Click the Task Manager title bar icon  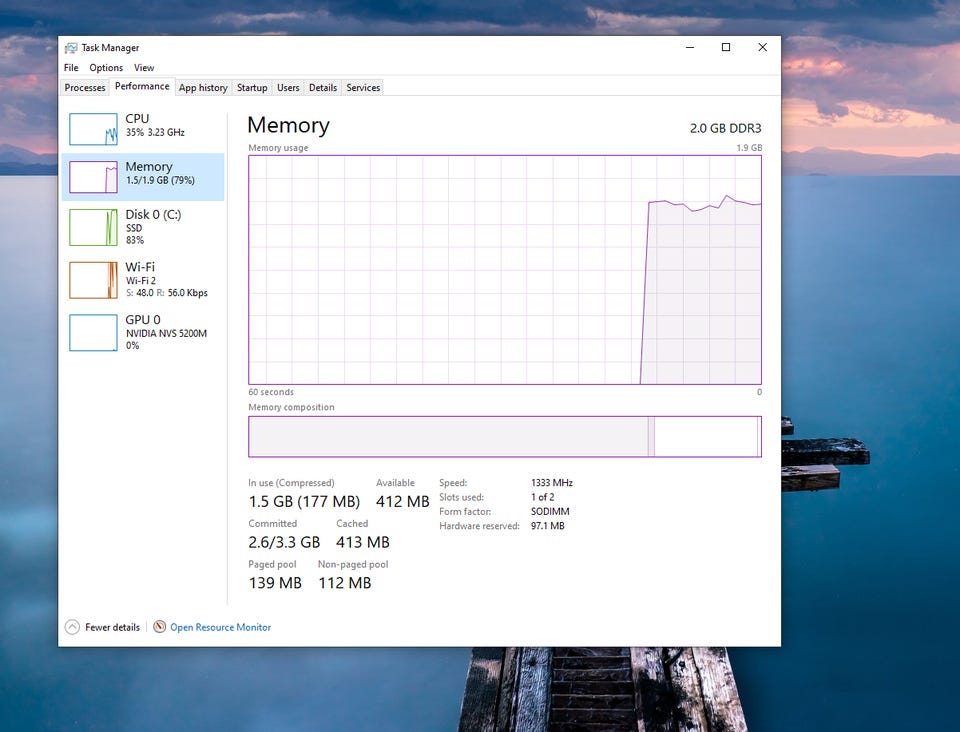(x=71, y=48)
